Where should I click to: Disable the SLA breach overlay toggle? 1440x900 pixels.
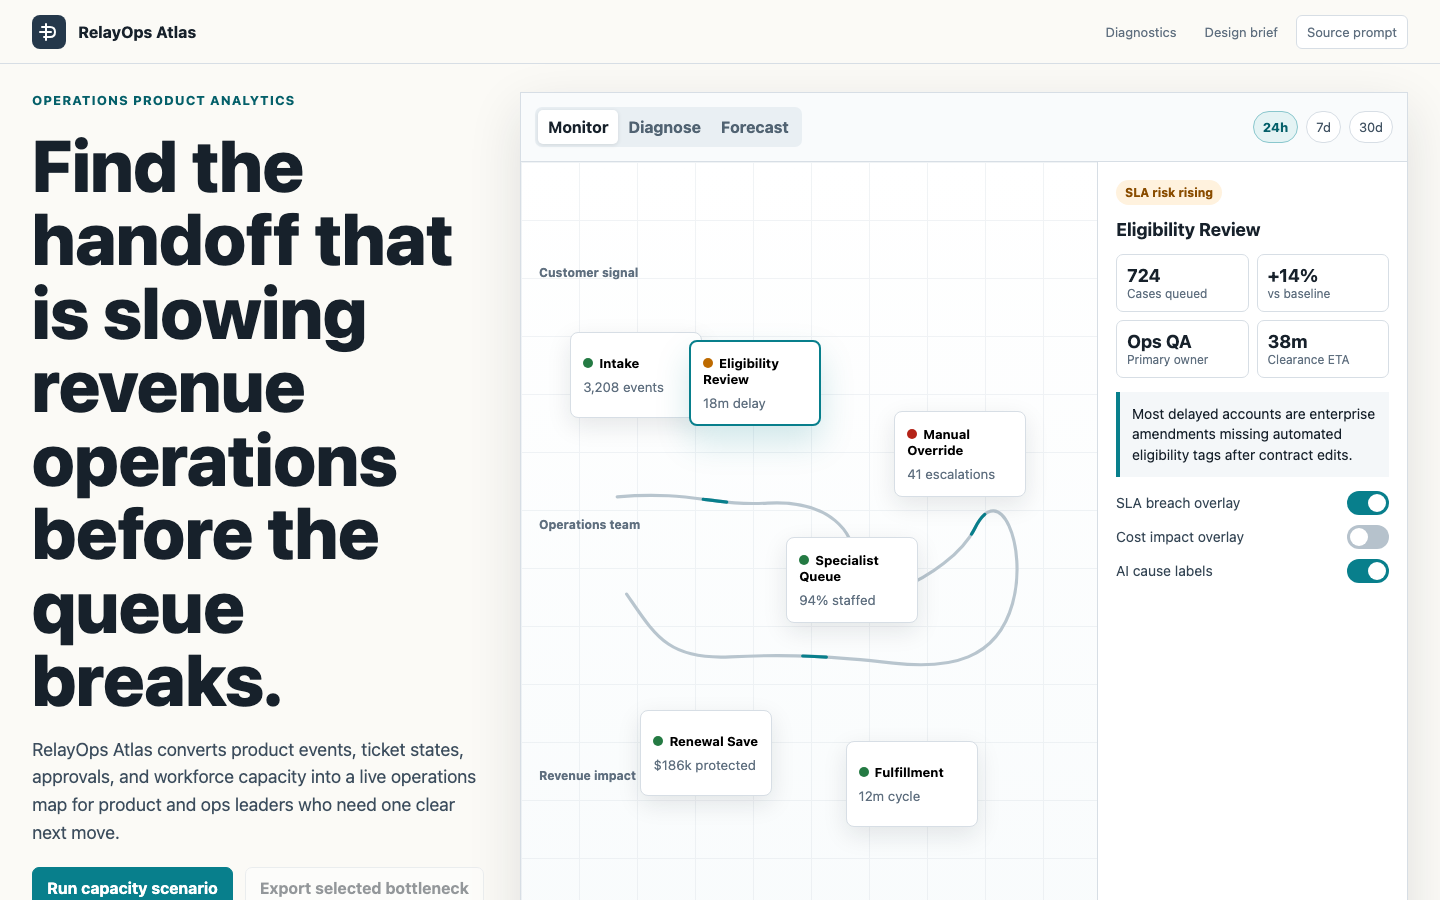tap(1367, 503)
